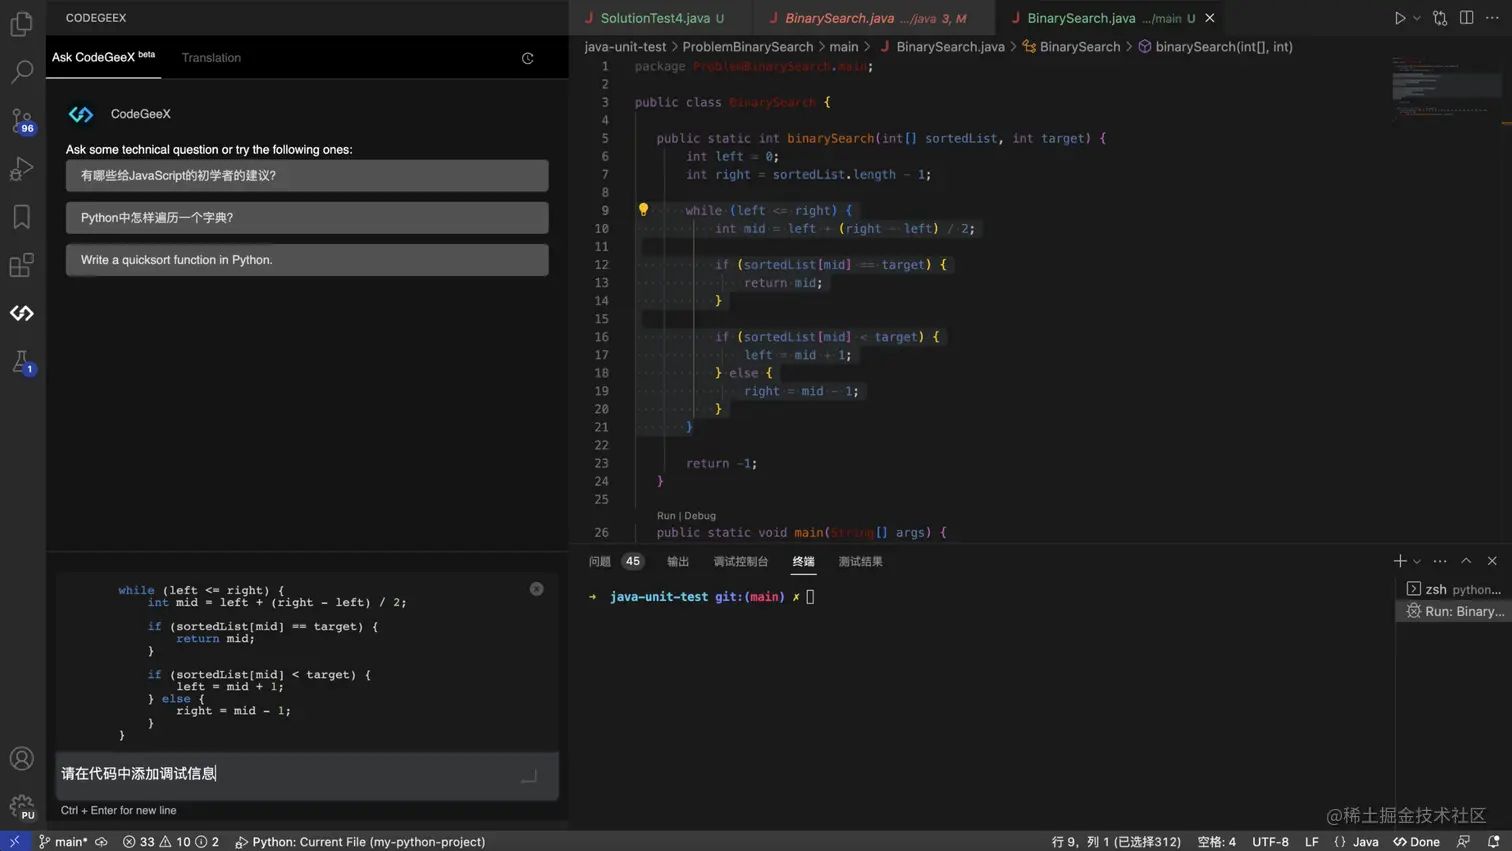Select the zsh python terminal instance

(x=1454, y=590)
